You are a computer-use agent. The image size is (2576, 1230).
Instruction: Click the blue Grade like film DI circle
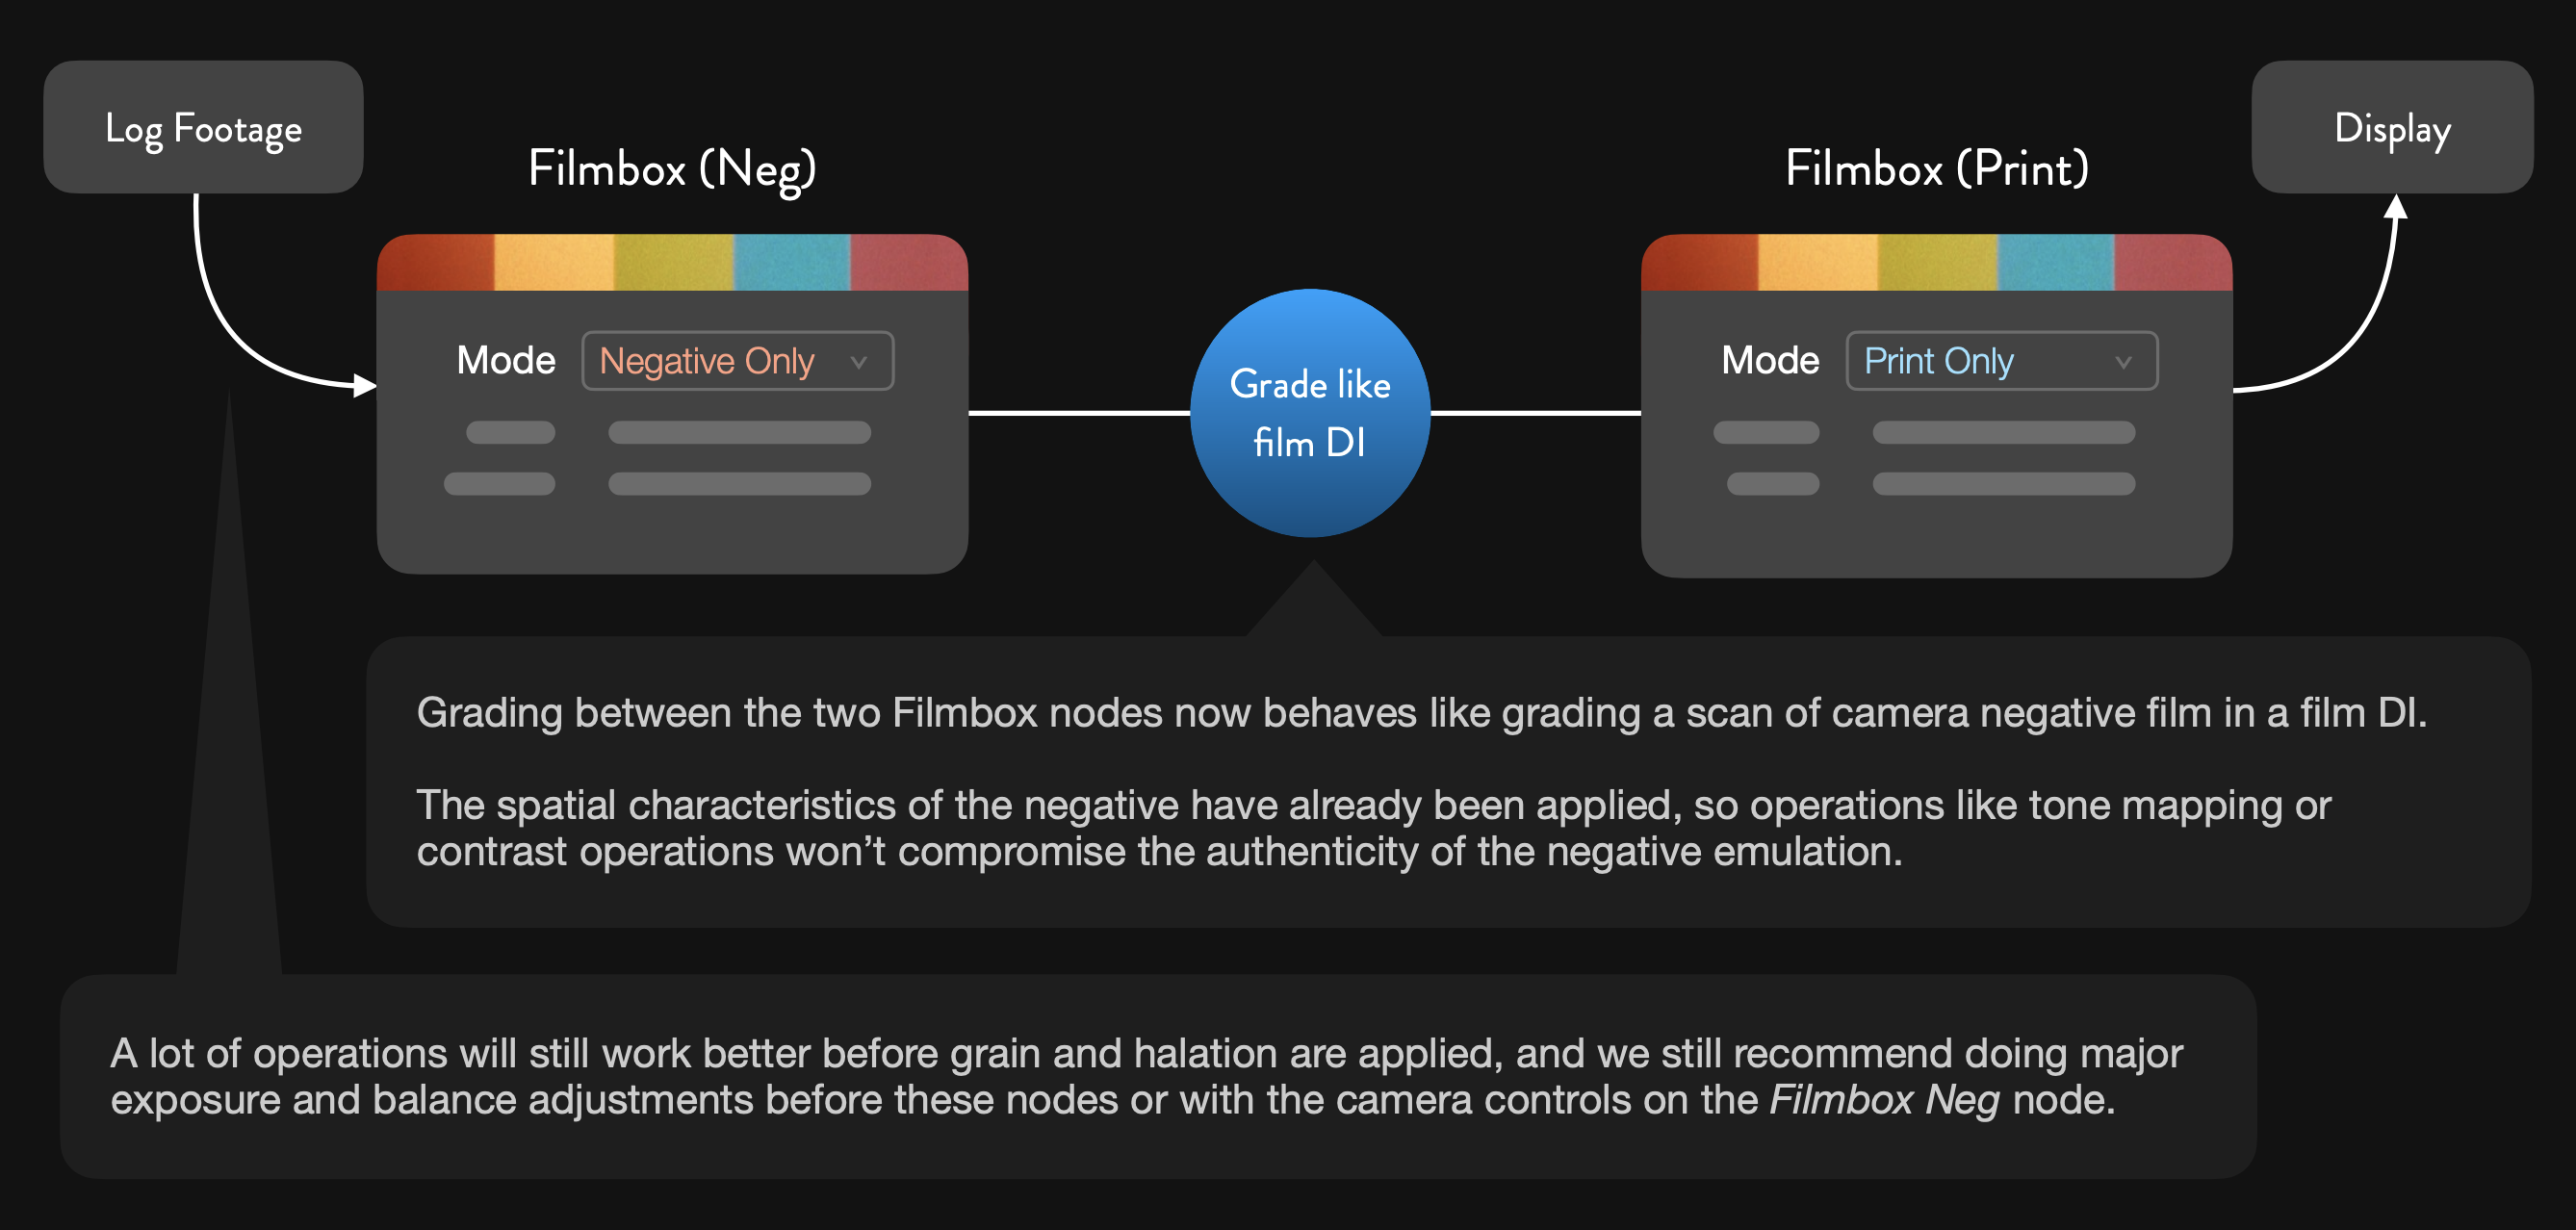tap(1309, 413)
